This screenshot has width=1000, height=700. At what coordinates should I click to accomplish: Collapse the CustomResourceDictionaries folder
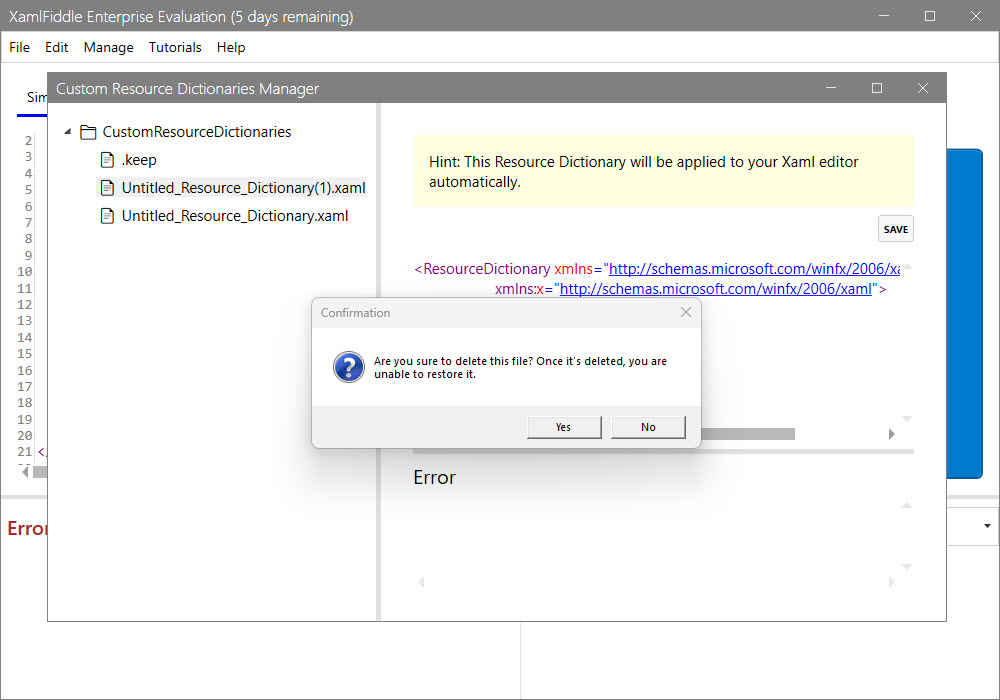pos(68,131)
